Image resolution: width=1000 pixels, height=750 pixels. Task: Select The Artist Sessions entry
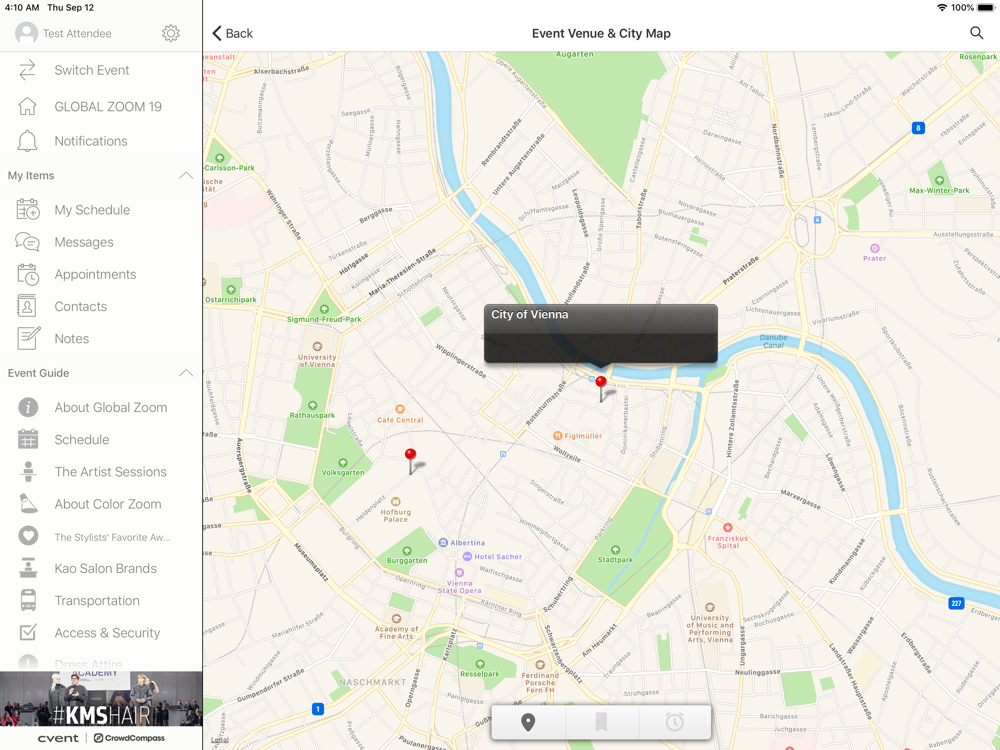[x=101, y=472]
